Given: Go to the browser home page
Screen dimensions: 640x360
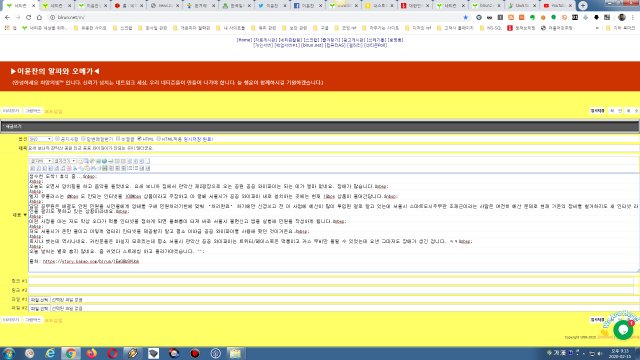Looking at the screenshot, I should click(x=39, y=17).
